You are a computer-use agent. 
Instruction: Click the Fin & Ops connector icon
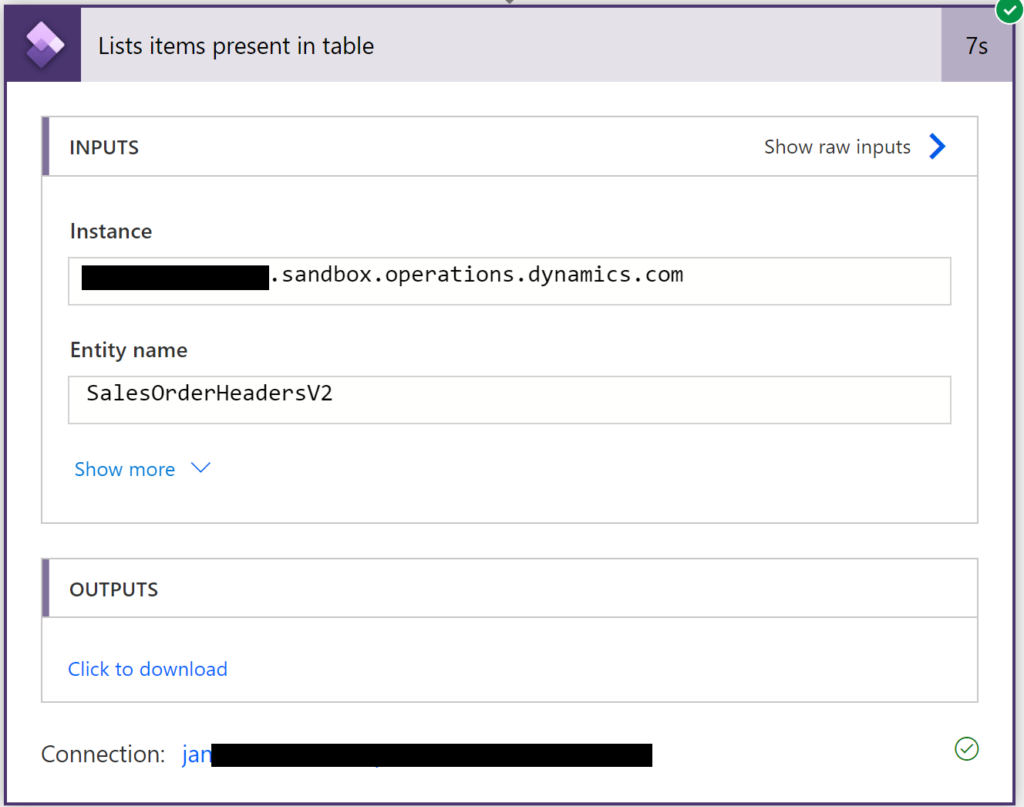[x=43, y=44]
